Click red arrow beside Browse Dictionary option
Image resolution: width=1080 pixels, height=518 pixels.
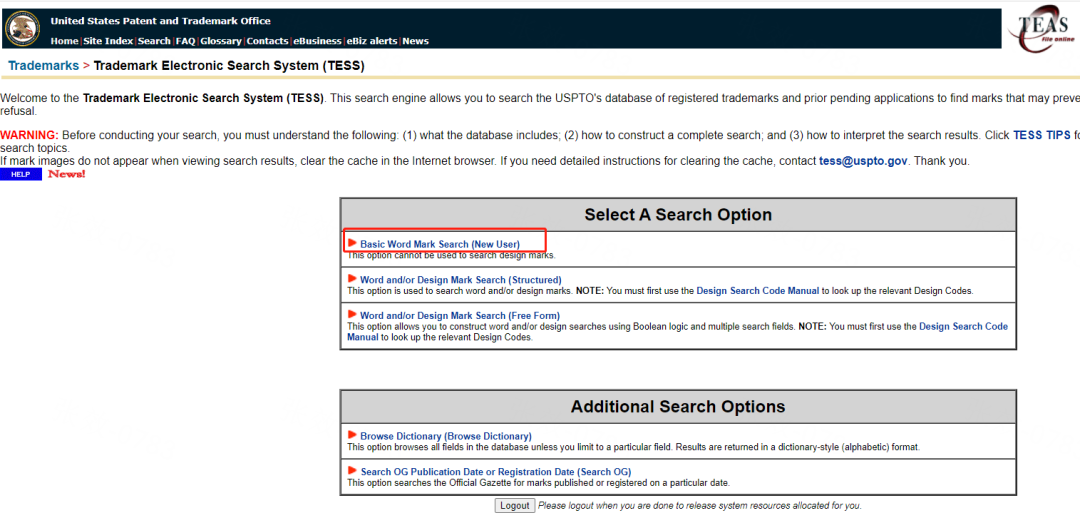pyautogui.click(x=353, y=435)
